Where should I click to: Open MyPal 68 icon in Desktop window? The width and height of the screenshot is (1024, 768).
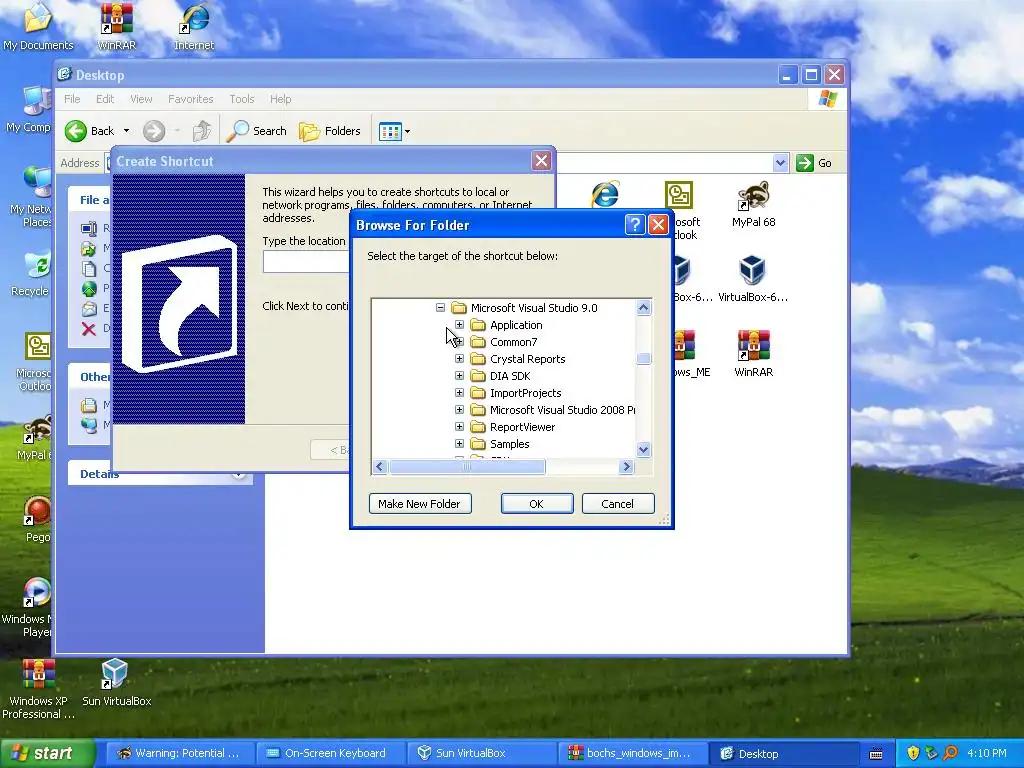click(753, 204)
